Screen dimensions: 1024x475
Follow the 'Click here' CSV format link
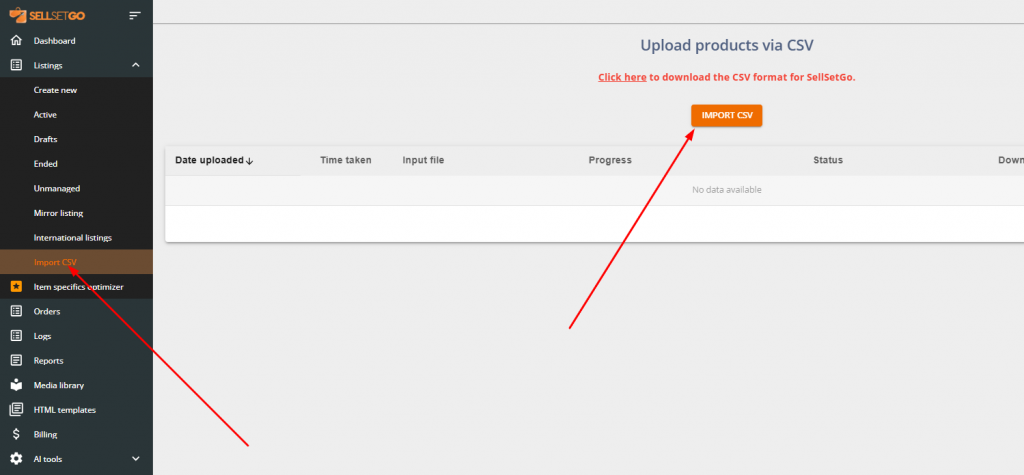[622, 77]
